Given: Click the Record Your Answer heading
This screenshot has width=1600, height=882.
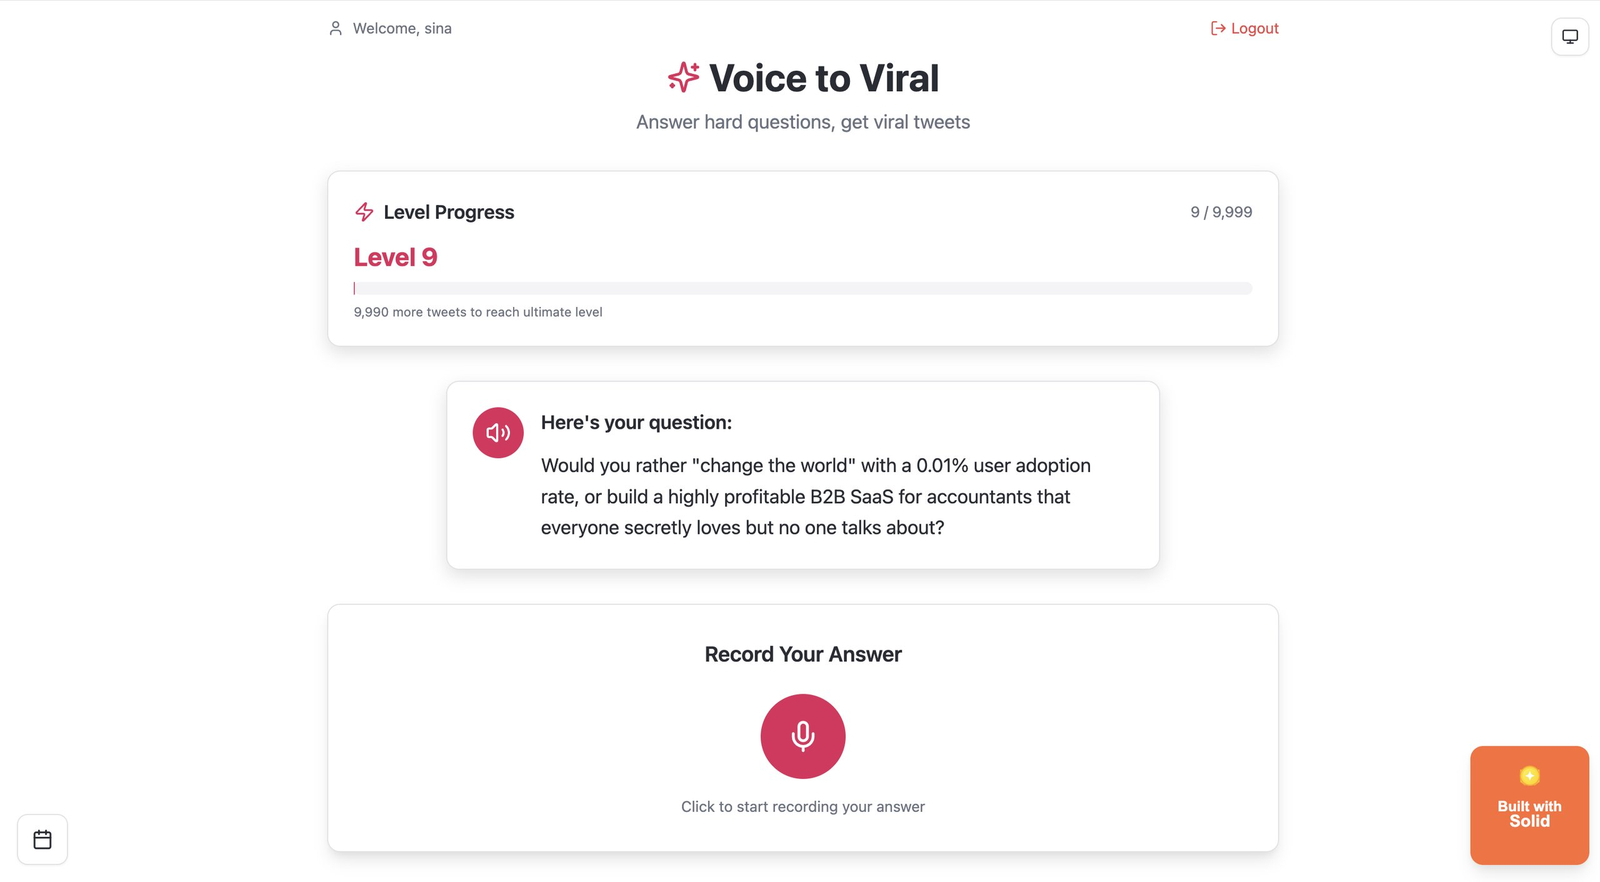Looking at the screenshot, I should [803, 654].
